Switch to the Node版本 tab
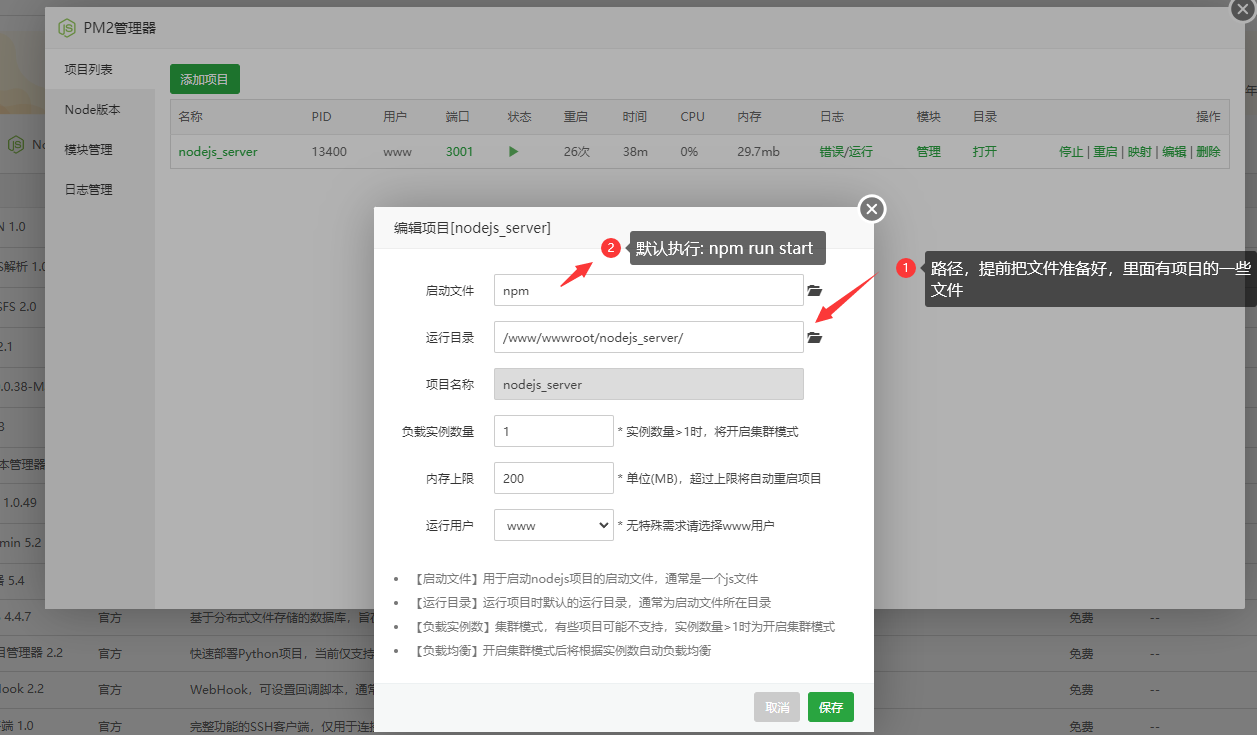Screen dimensions: 1257x735 tap(92, 110)
